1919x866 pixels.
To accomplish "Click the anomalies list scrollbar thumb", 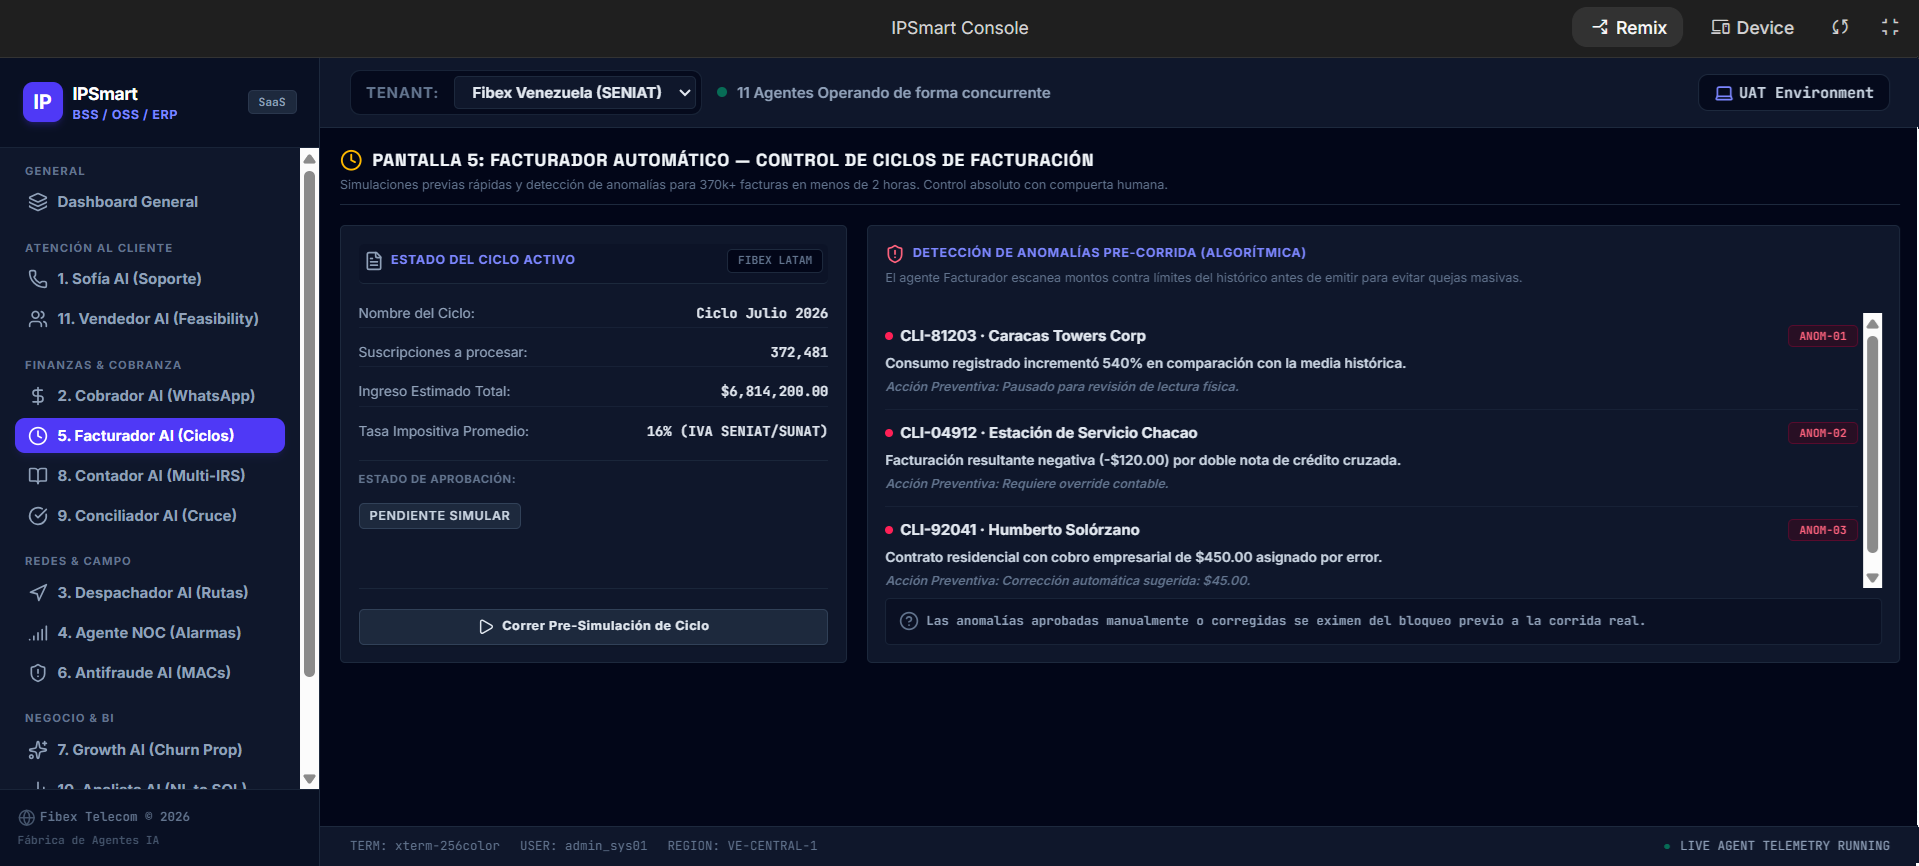I will 1873,444.
